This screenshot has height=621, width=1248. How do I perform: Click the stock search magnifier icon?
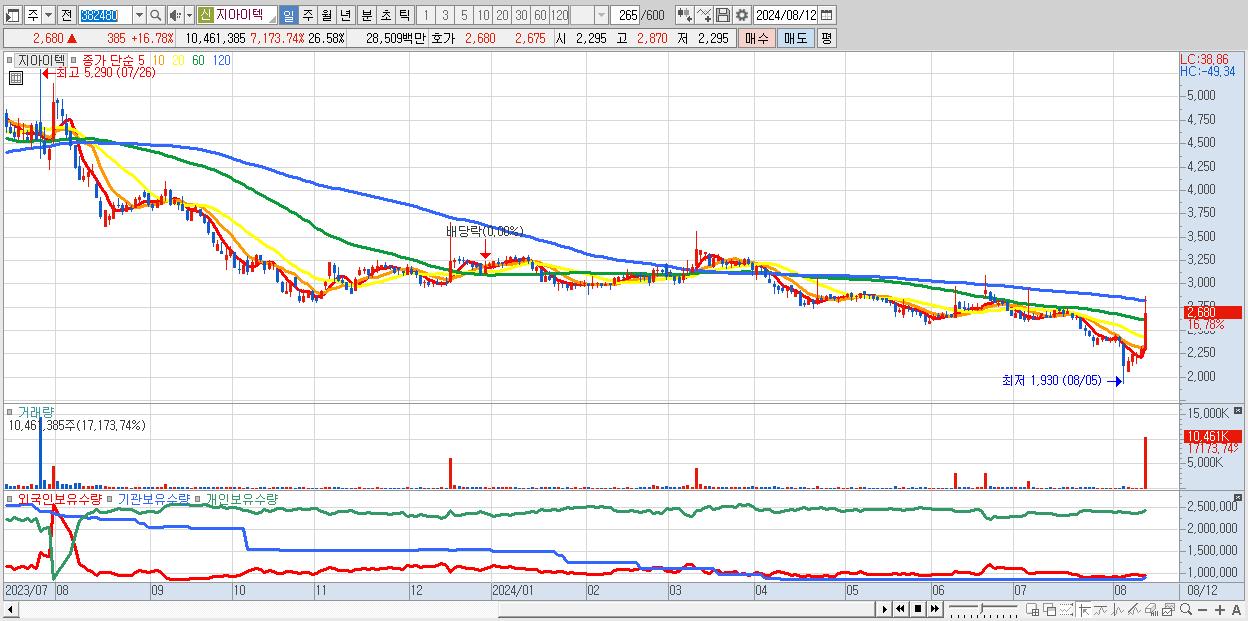pyautogui.click(x=156, y=15)
